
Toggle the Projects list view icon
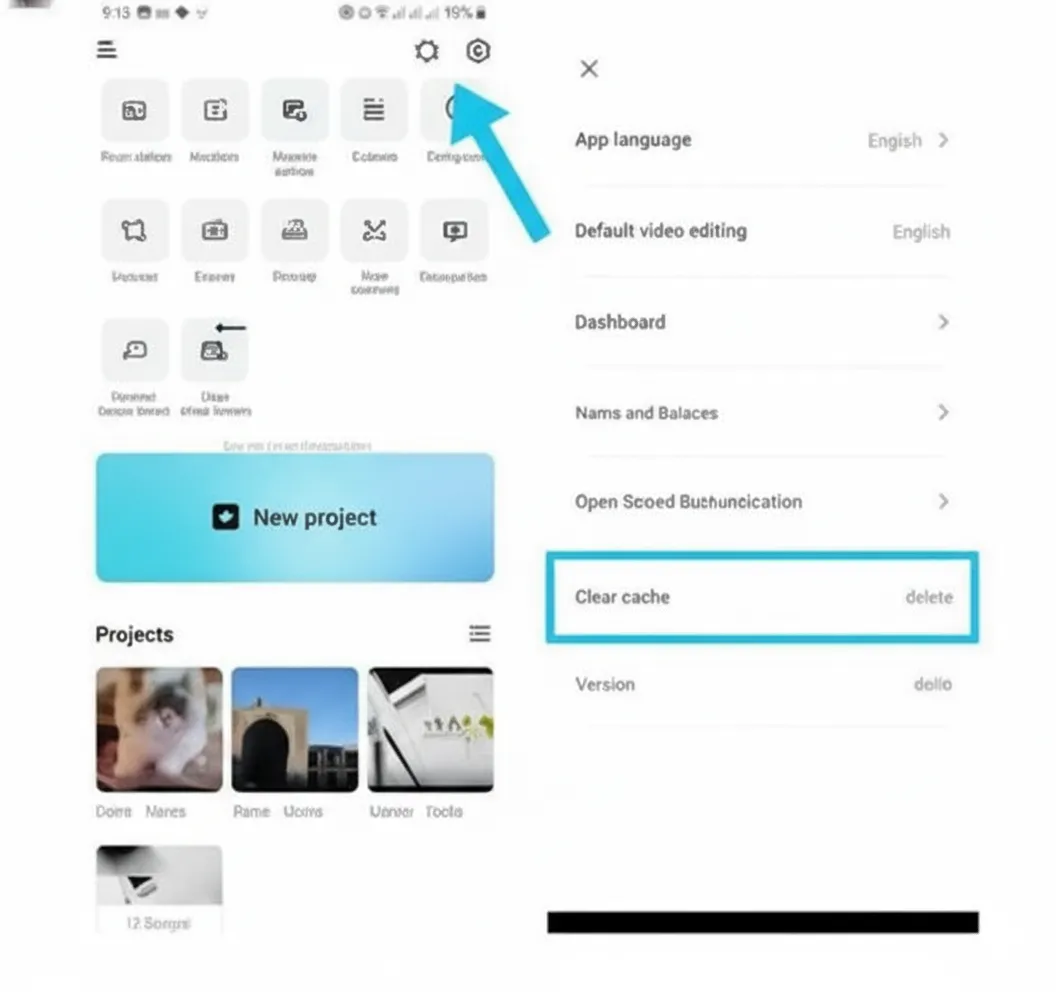pos(480,633)
